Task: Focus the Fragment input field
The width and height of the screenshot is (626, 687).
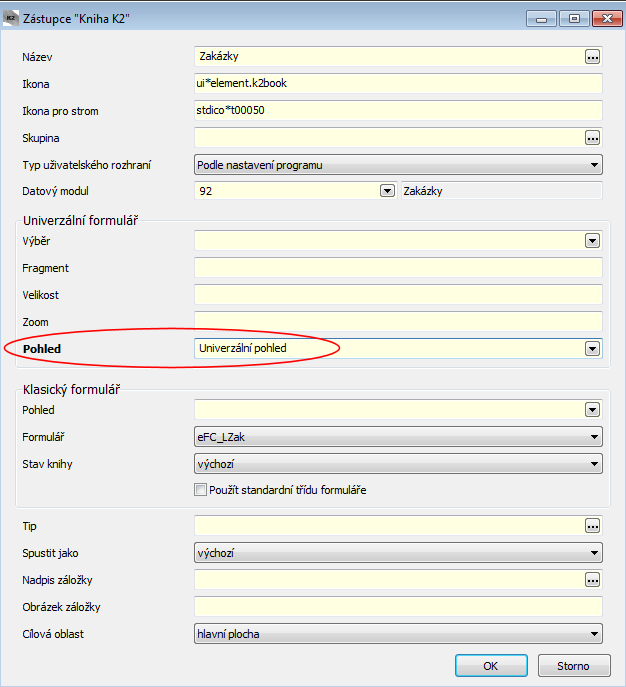Action: pos(398,268)
